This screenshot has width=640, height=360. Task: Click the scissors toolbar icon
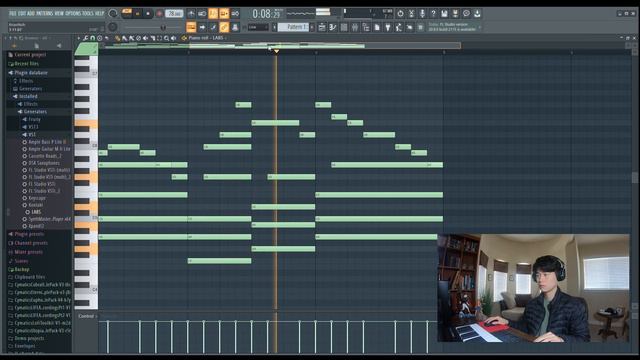pos(411,13)
